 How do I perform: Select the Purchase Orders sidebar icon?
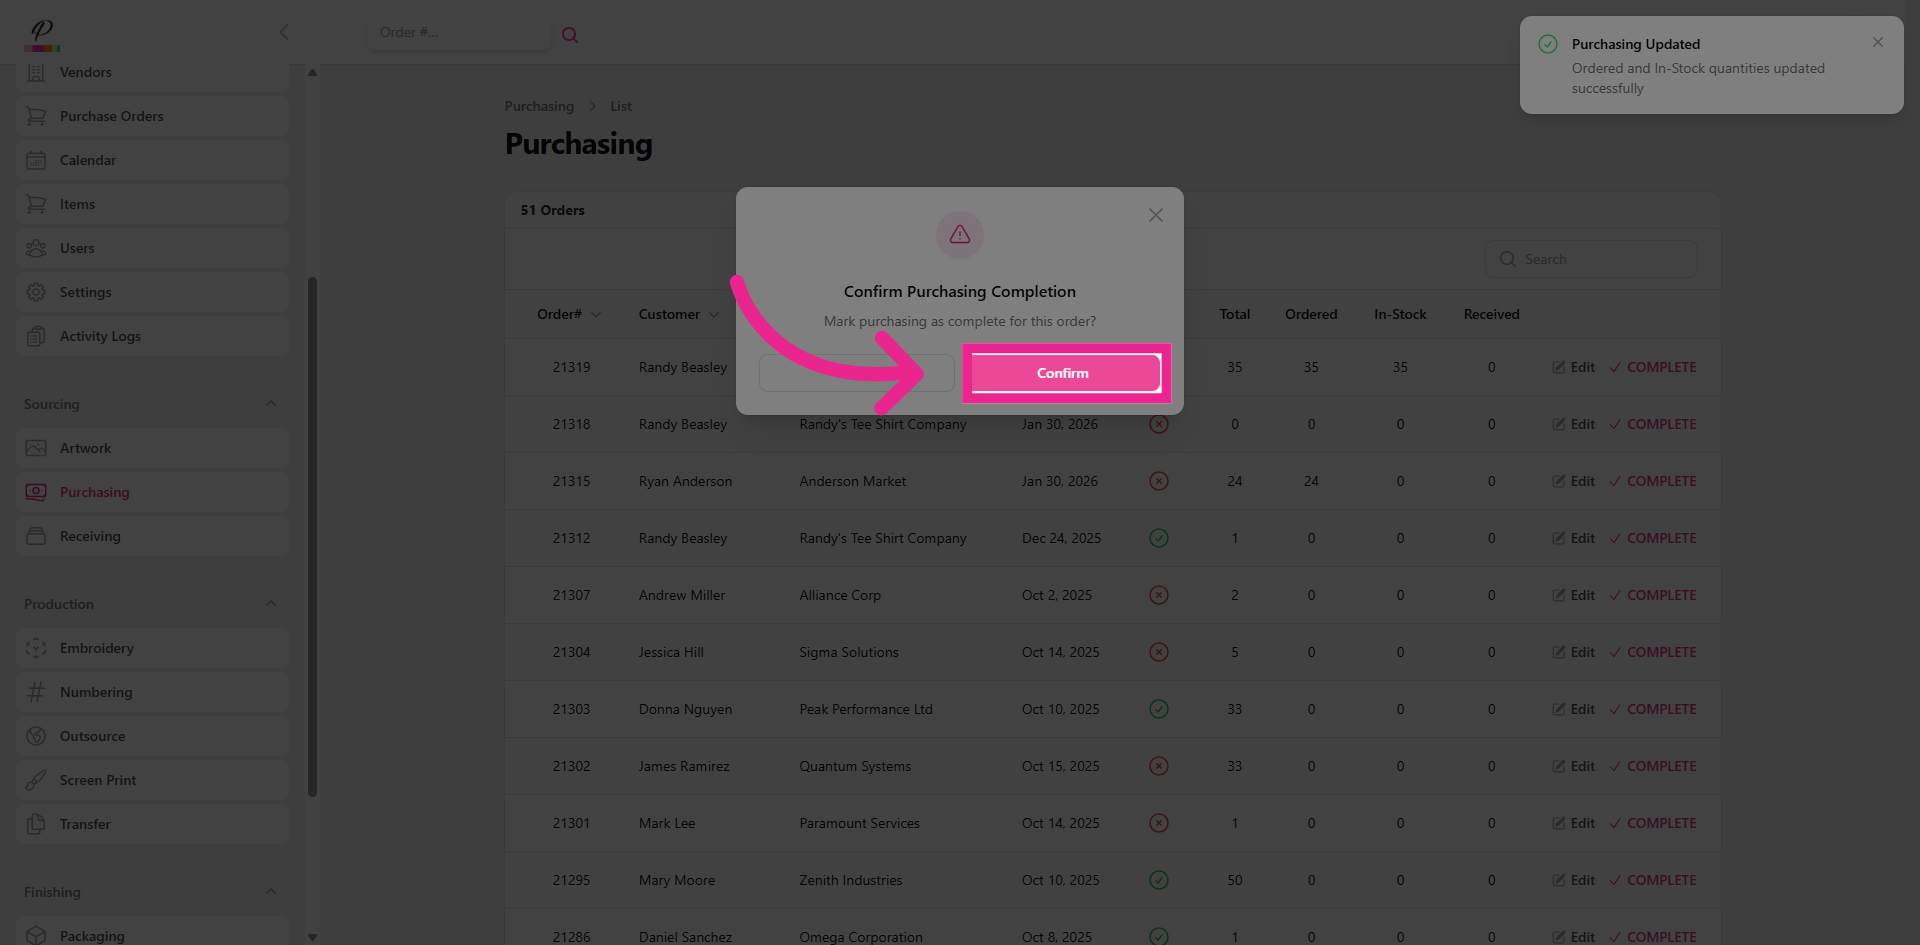pos(110,116)
